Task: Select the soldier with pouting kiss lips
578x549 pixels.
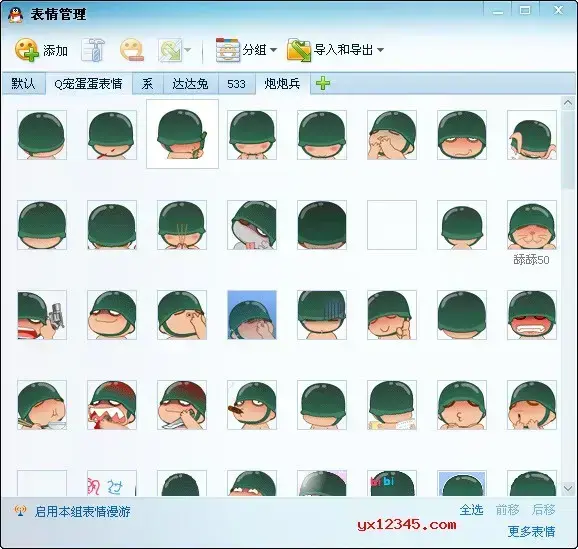Action: [x=462, y=405]
